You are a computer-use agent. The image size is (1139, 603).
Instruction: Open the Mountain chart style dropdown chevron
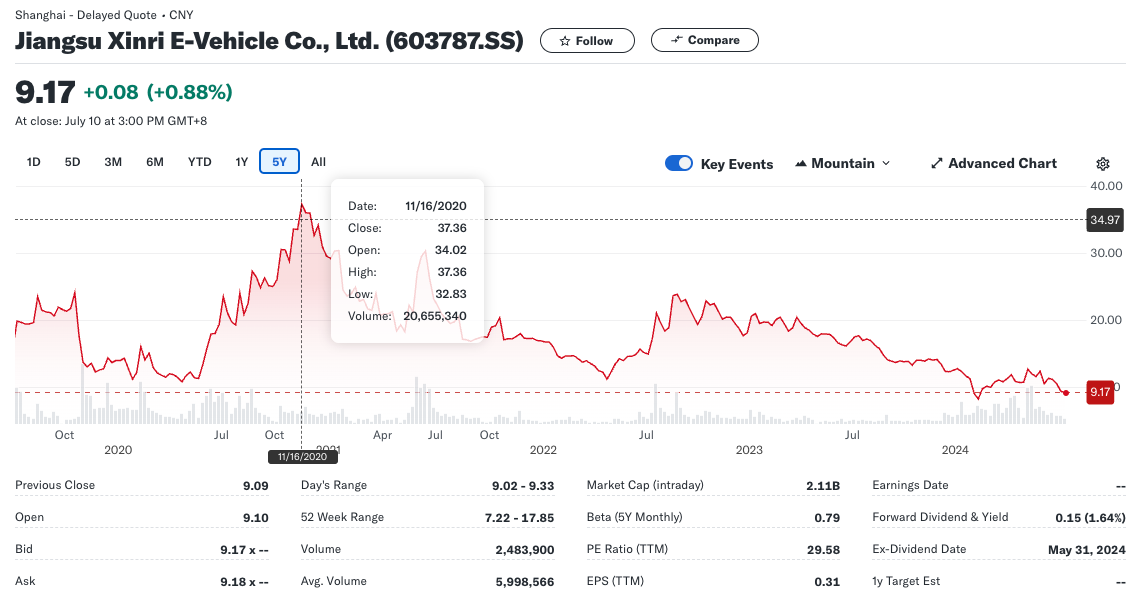click(885, 163)
